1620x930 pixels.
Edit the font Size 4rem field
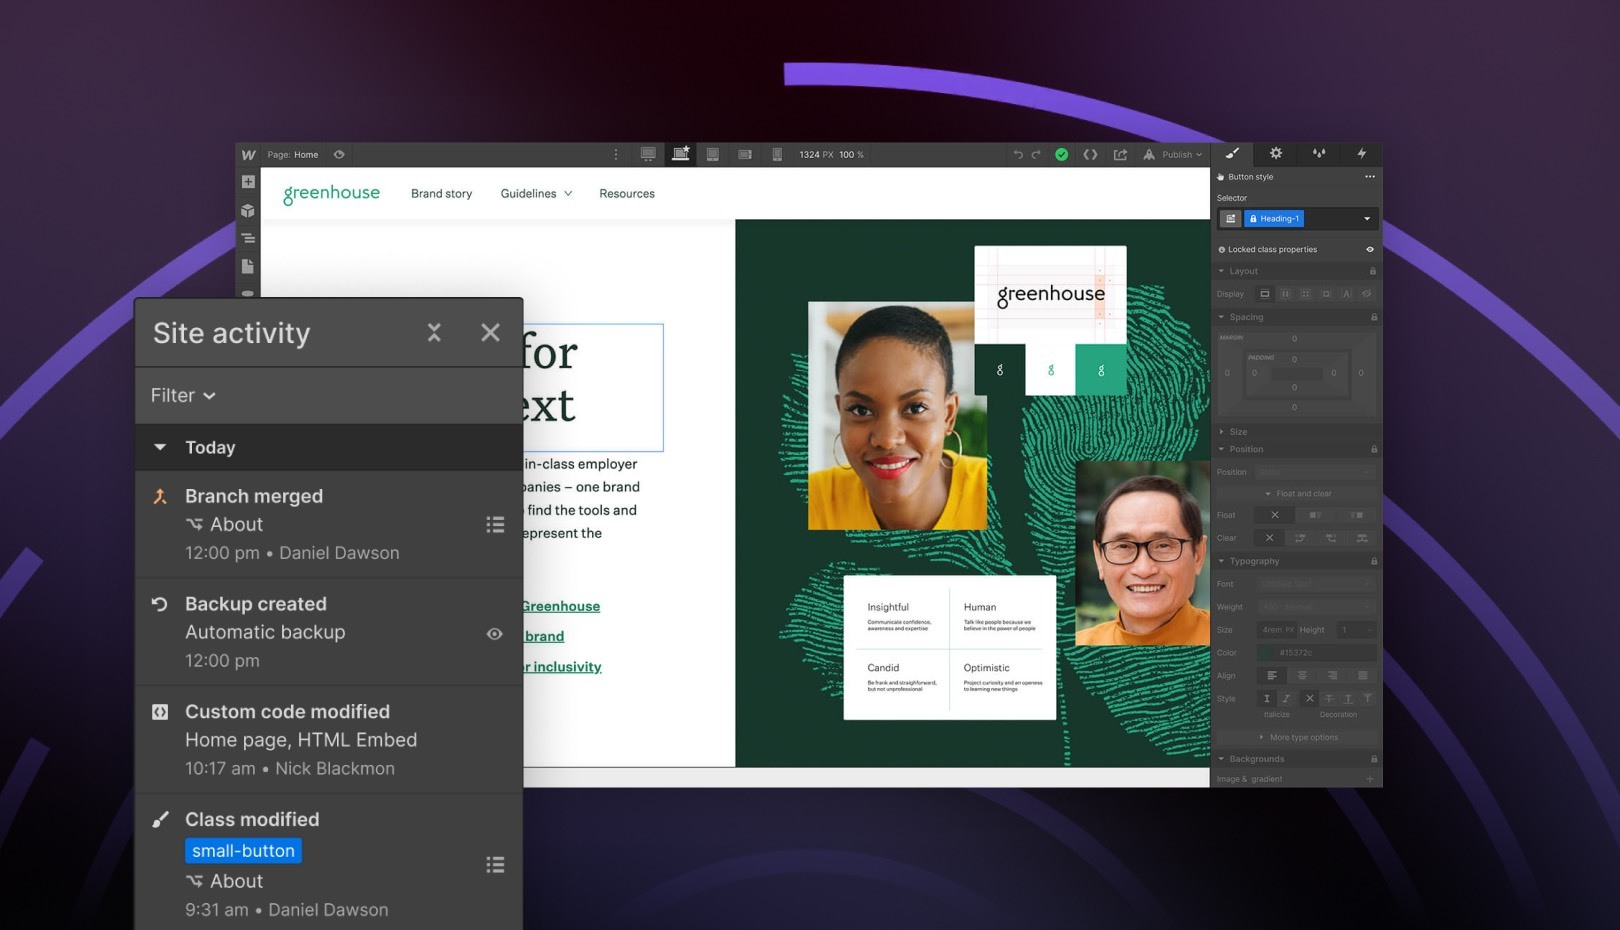click(x=1278, y=630)
